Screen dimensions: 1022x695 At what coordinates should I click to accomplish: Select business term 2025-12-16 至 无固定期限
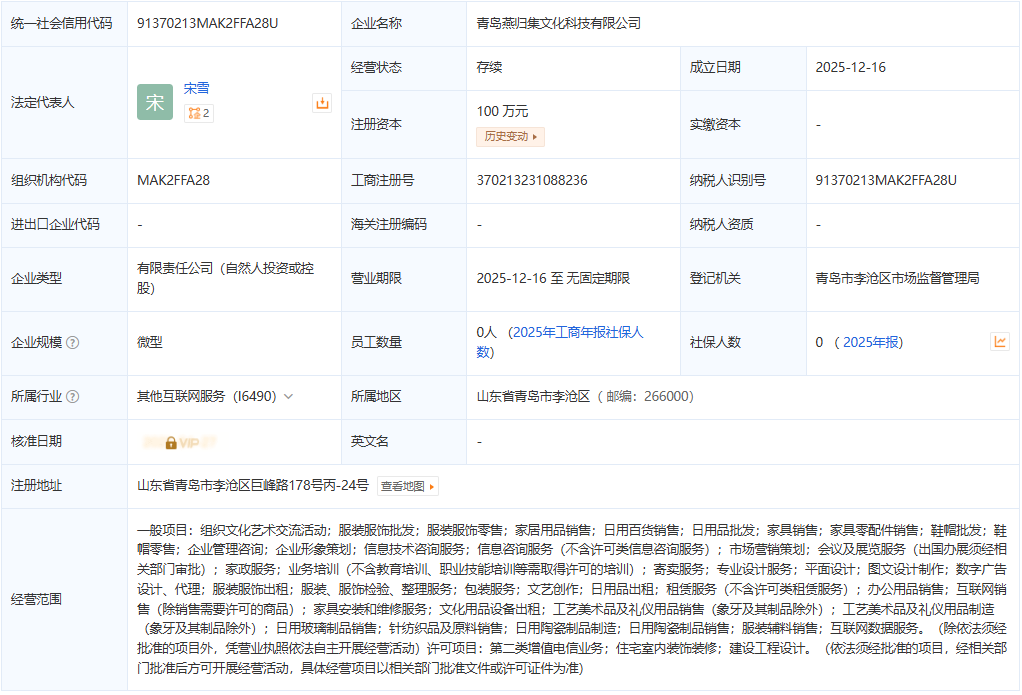point(553,278)
